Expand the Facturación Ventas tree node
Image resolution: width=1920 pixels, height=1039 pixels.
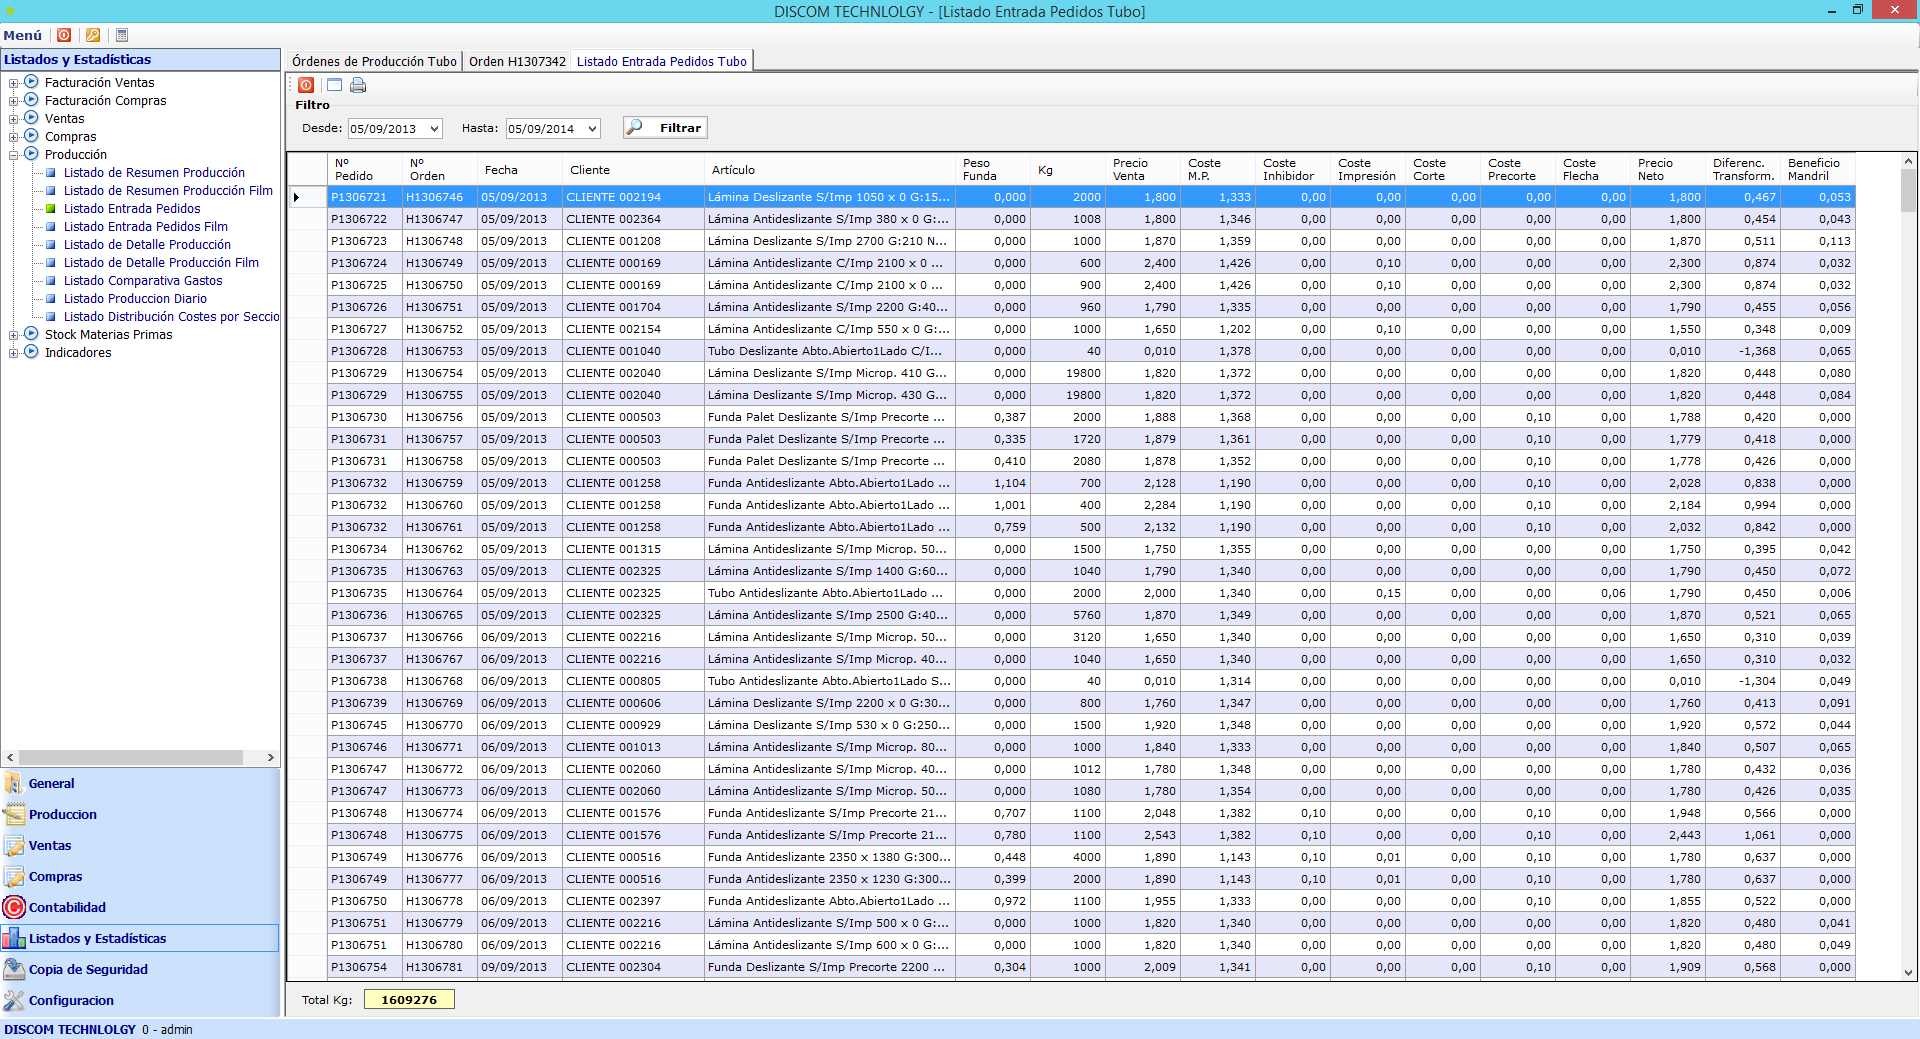[13, 83]
